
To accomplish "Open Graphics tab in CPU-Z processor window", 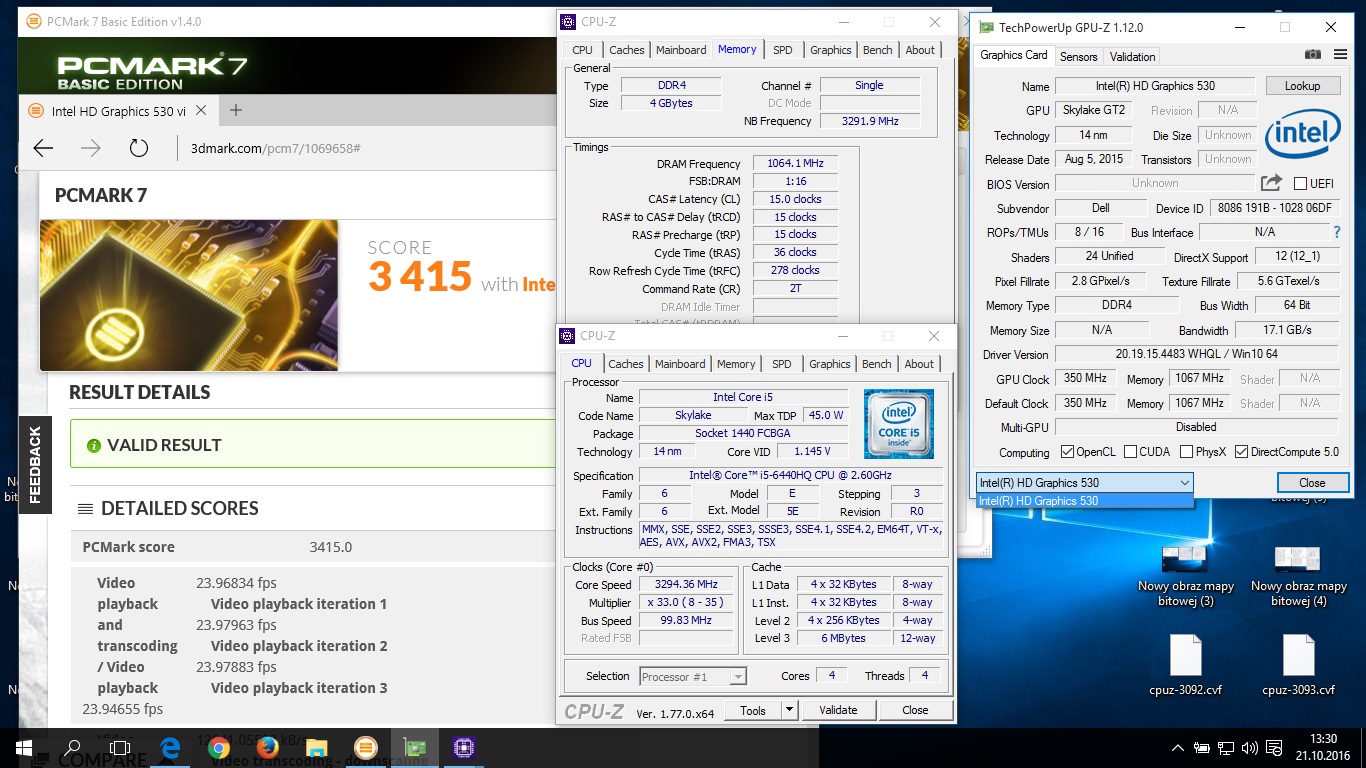I will 830,364.
